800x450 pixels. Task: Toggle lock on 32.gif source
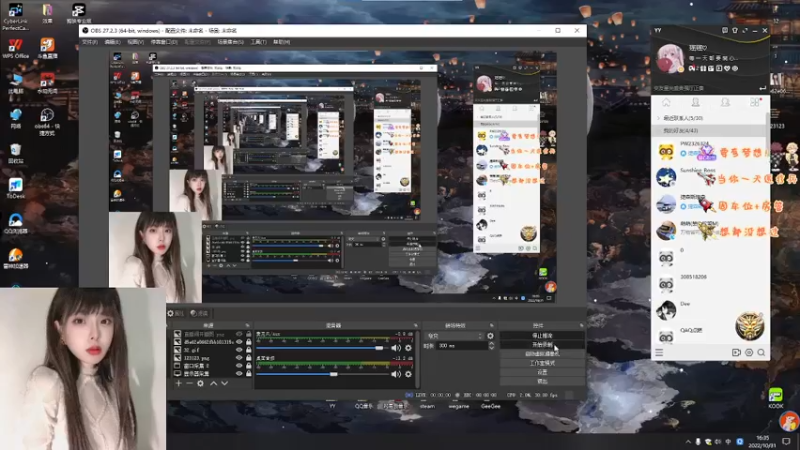tap(248, 350)
